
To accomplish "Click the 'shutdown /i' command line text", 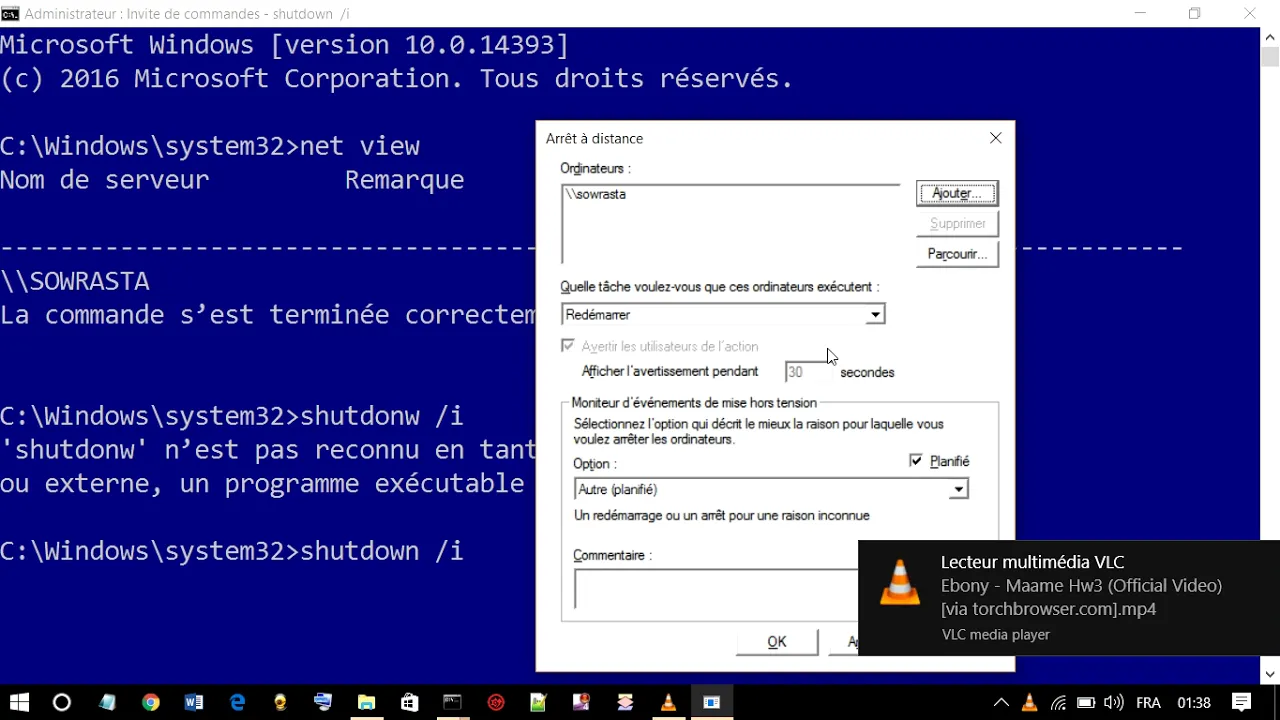I will [382, 551].
